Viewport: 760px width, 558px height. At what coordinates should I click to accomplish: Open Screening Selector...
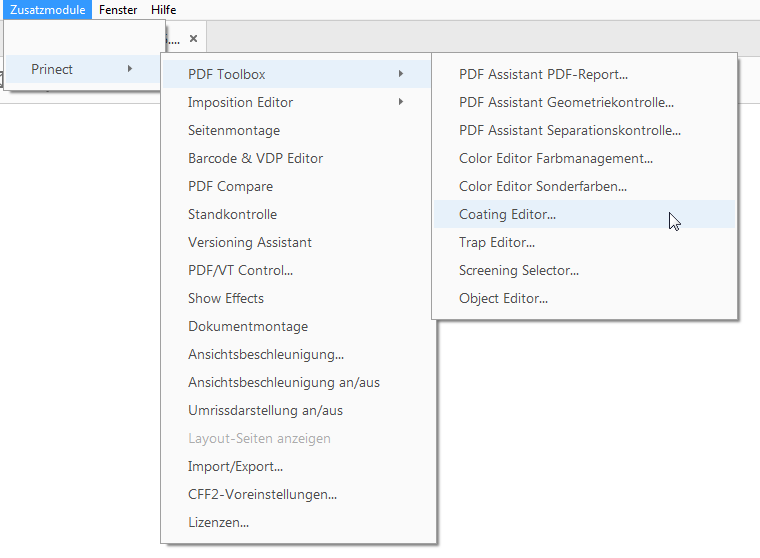pos(584,271)
